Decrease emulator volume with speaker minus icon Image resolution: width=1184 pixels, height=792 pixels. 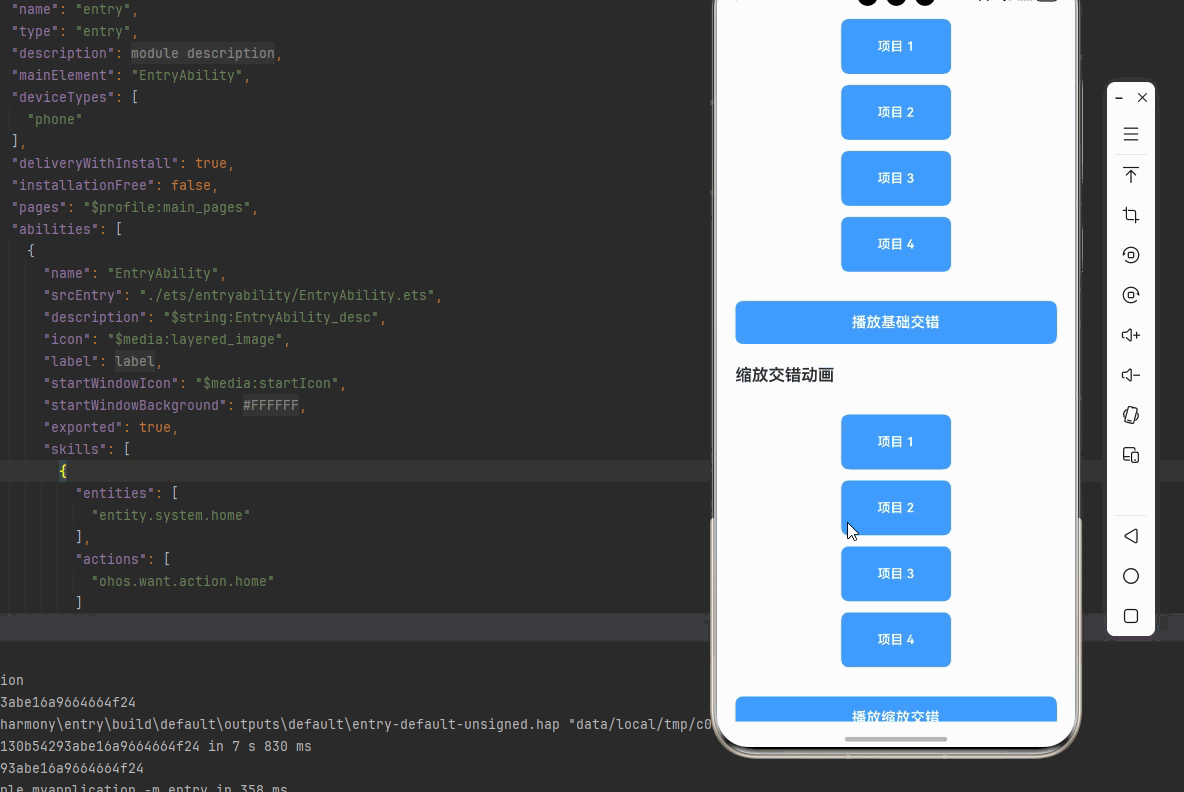[x=1130, y=375]
